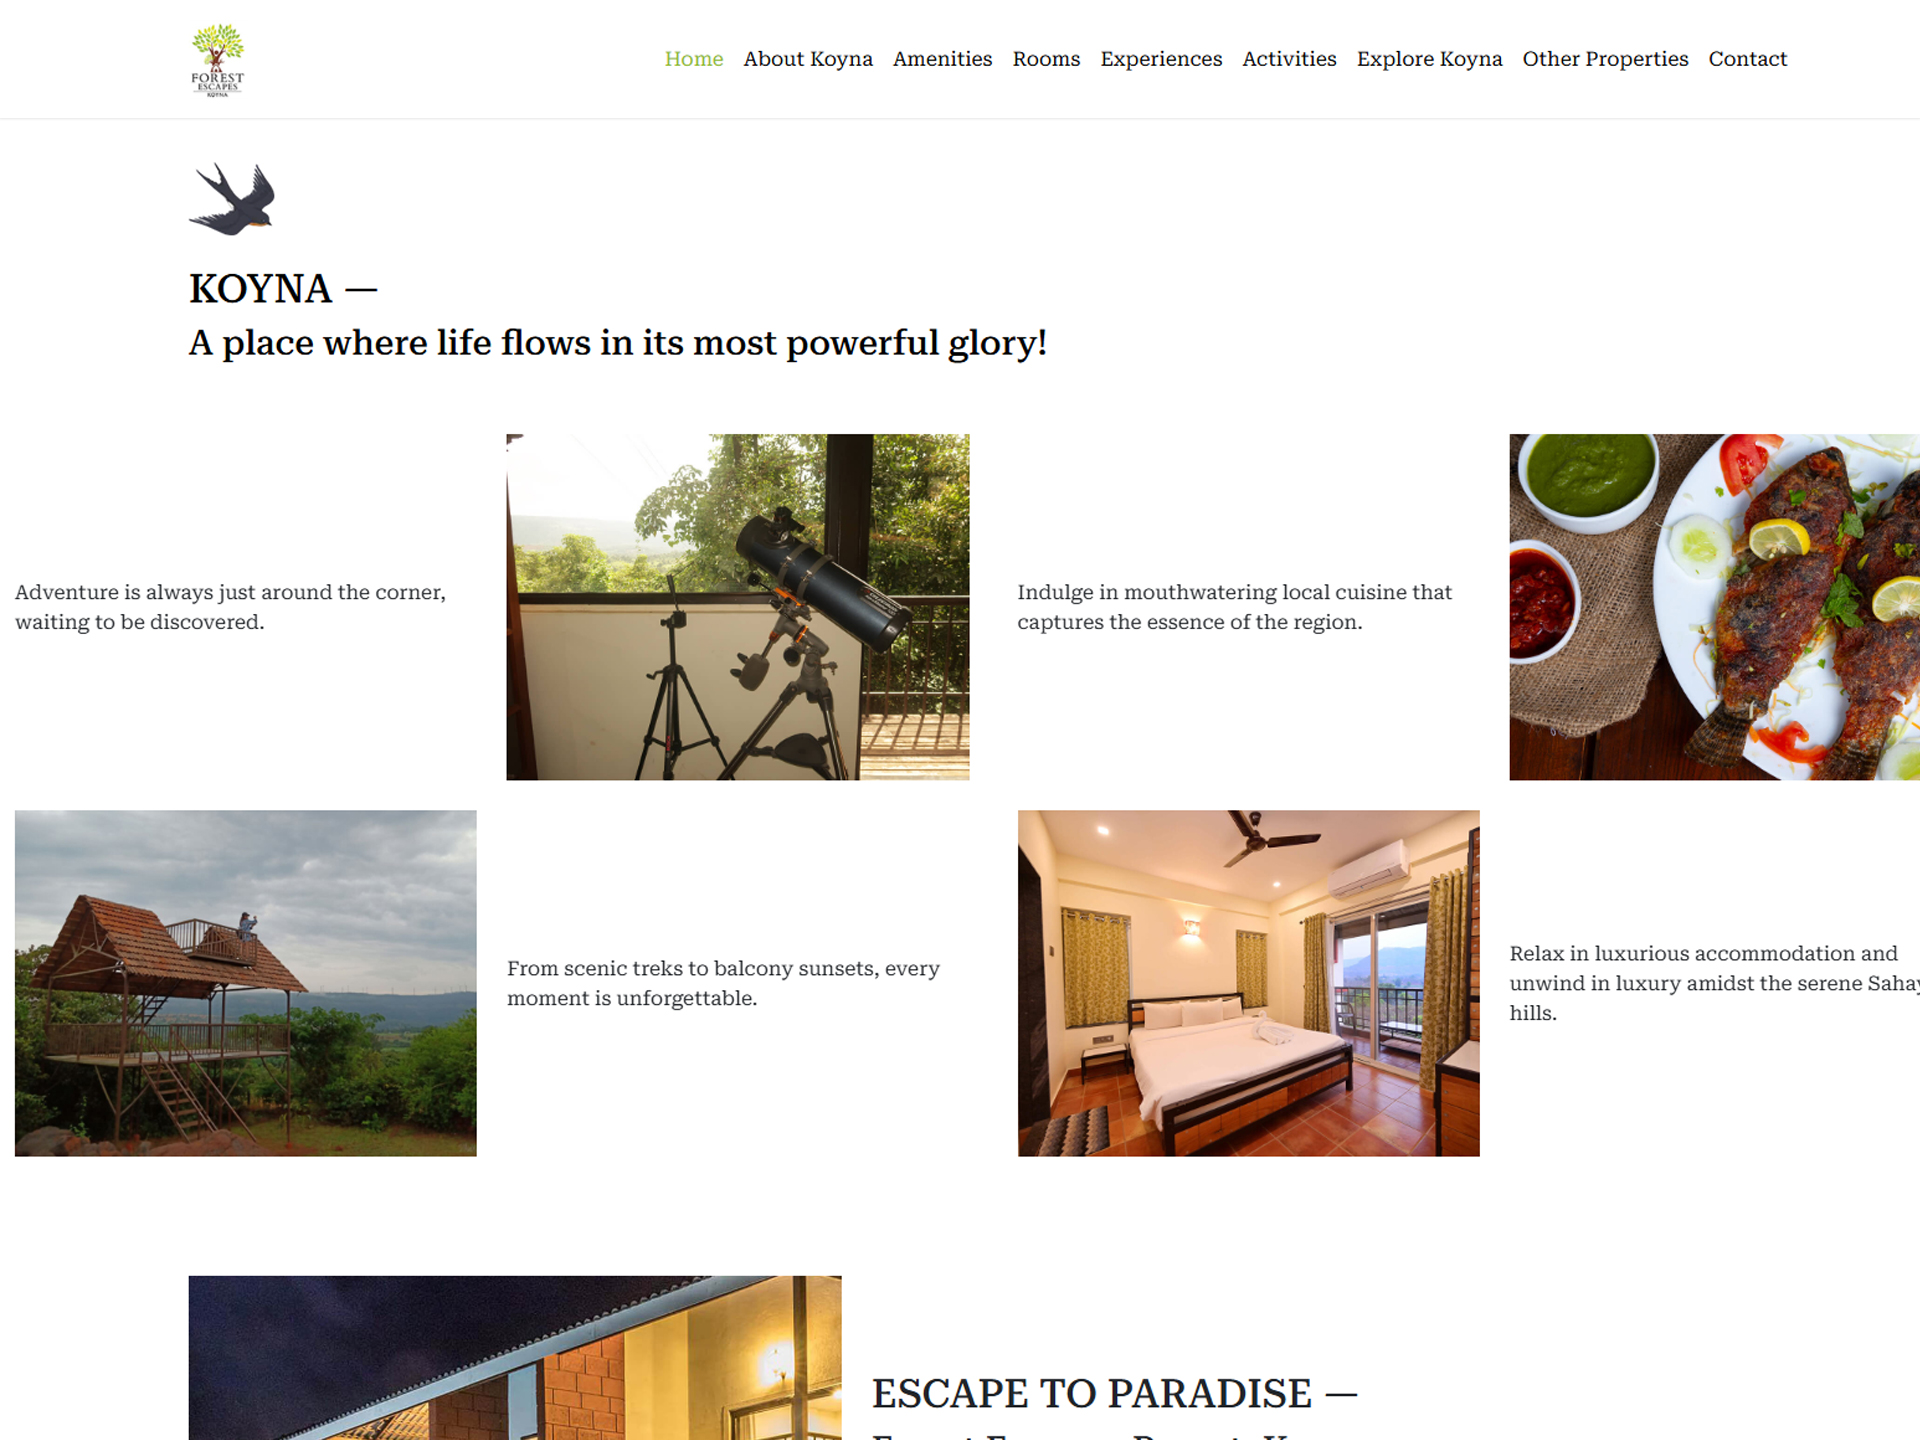Image resolution: width=1920 pixels, height=1440 pixels.
Task: Open Experiences from the top menu
Action: [1161, 59]
